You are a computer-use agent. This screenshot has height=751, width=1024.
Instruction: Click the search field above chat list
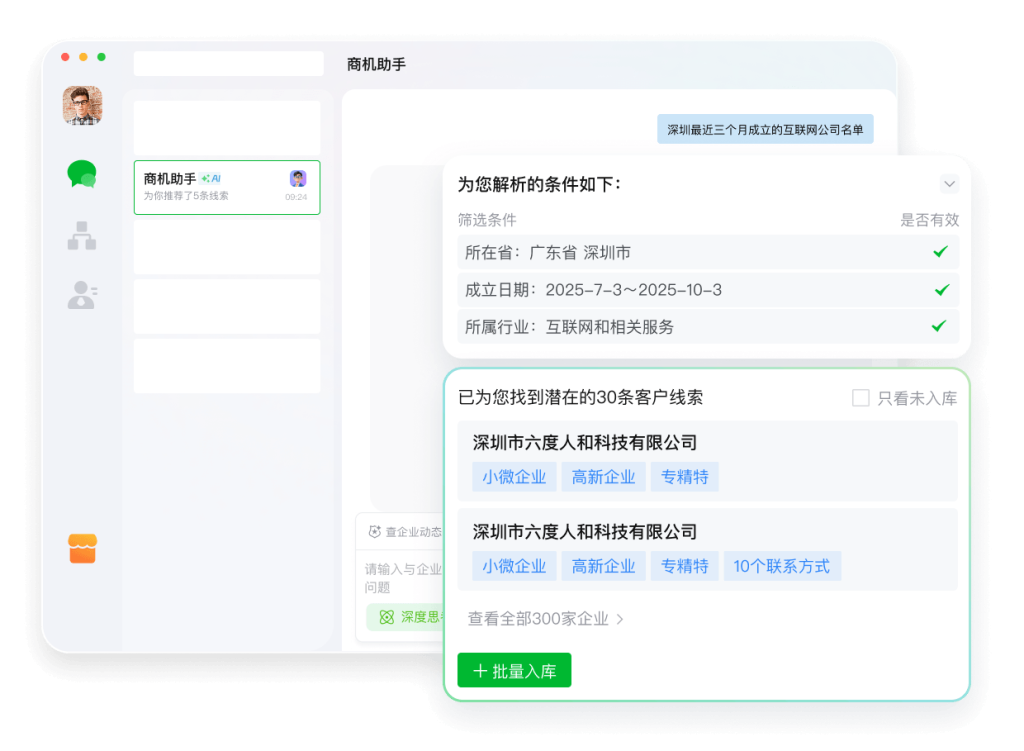coord(229,64)
